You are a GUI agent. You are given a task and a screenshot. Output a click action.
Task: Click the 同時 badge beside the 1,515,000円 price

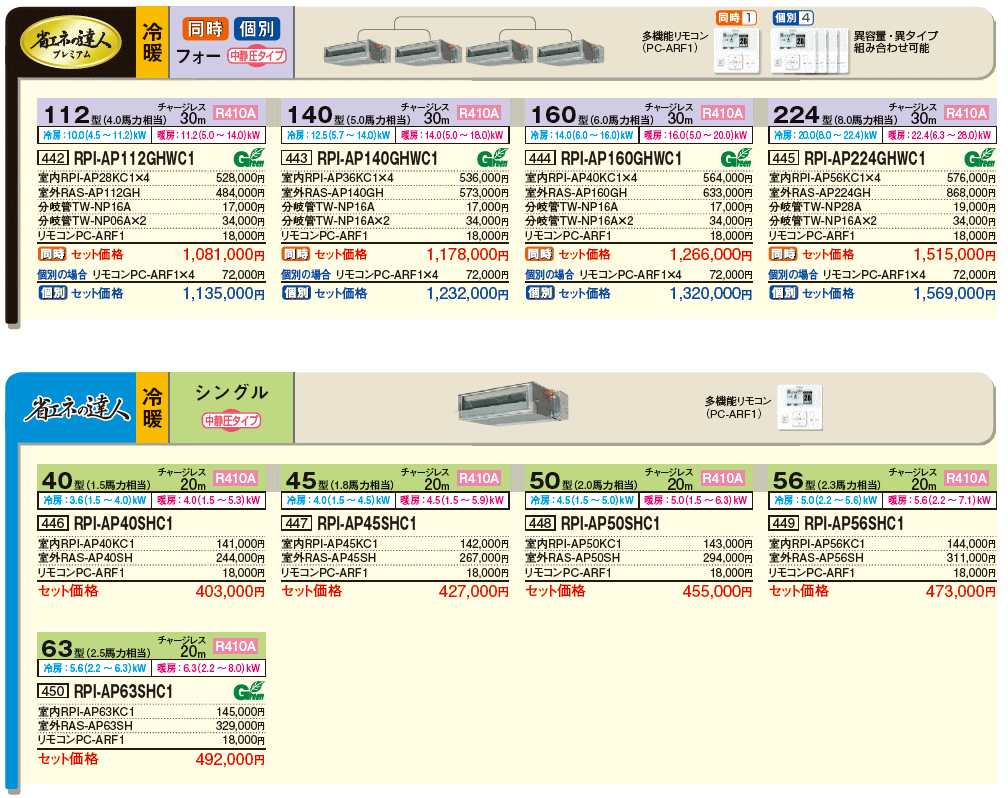tap(783, 254)
